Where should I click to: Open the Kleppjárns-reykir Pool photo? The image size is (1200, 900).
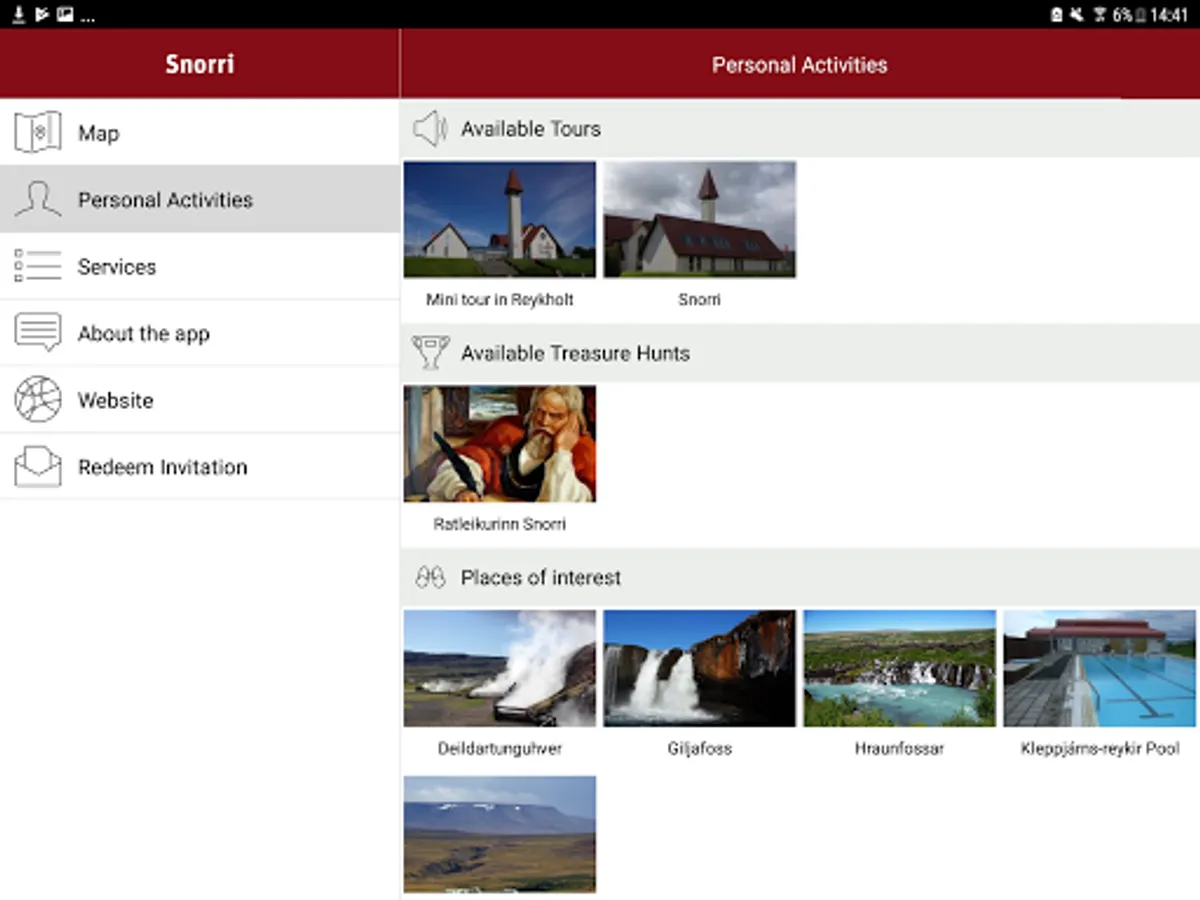click(x=1100, y=668)
